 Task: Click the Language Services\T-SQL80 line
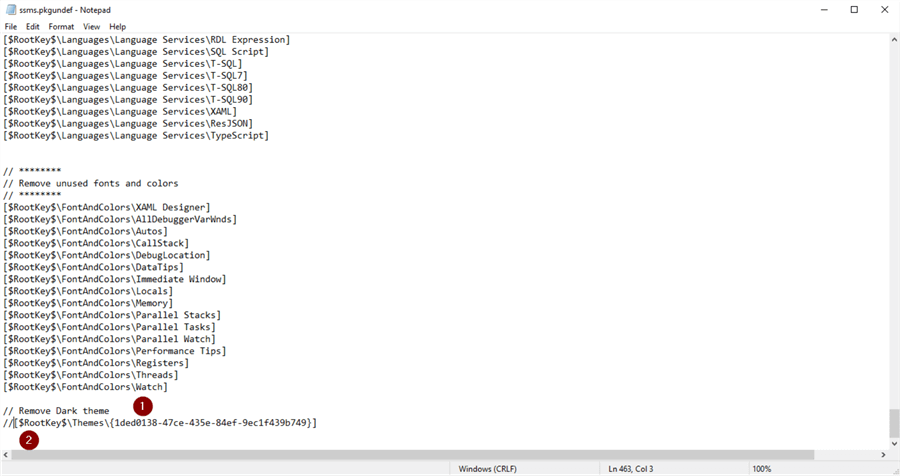pyautogui.click(x=128, y=88)
